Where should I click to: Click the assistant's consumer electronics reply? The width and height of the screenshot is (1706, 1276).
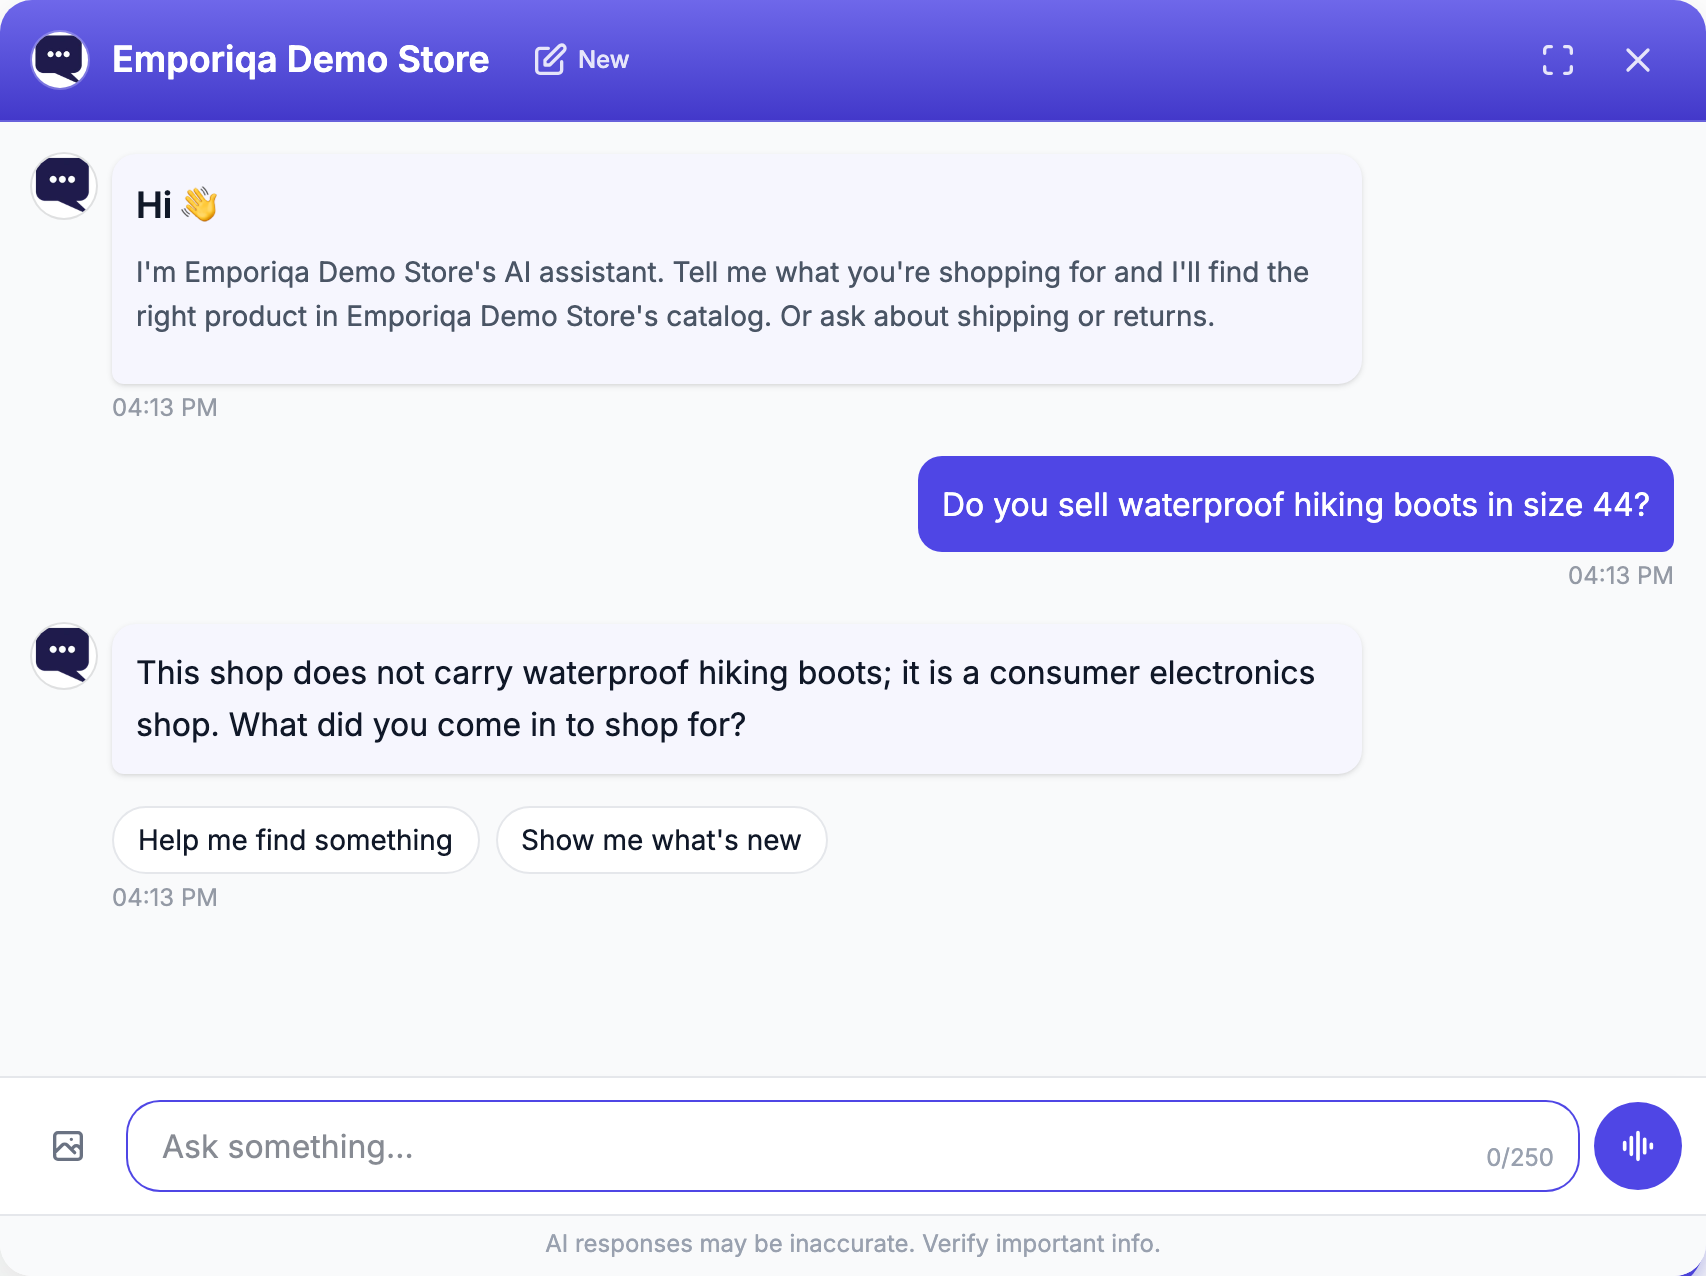point(736,698)
